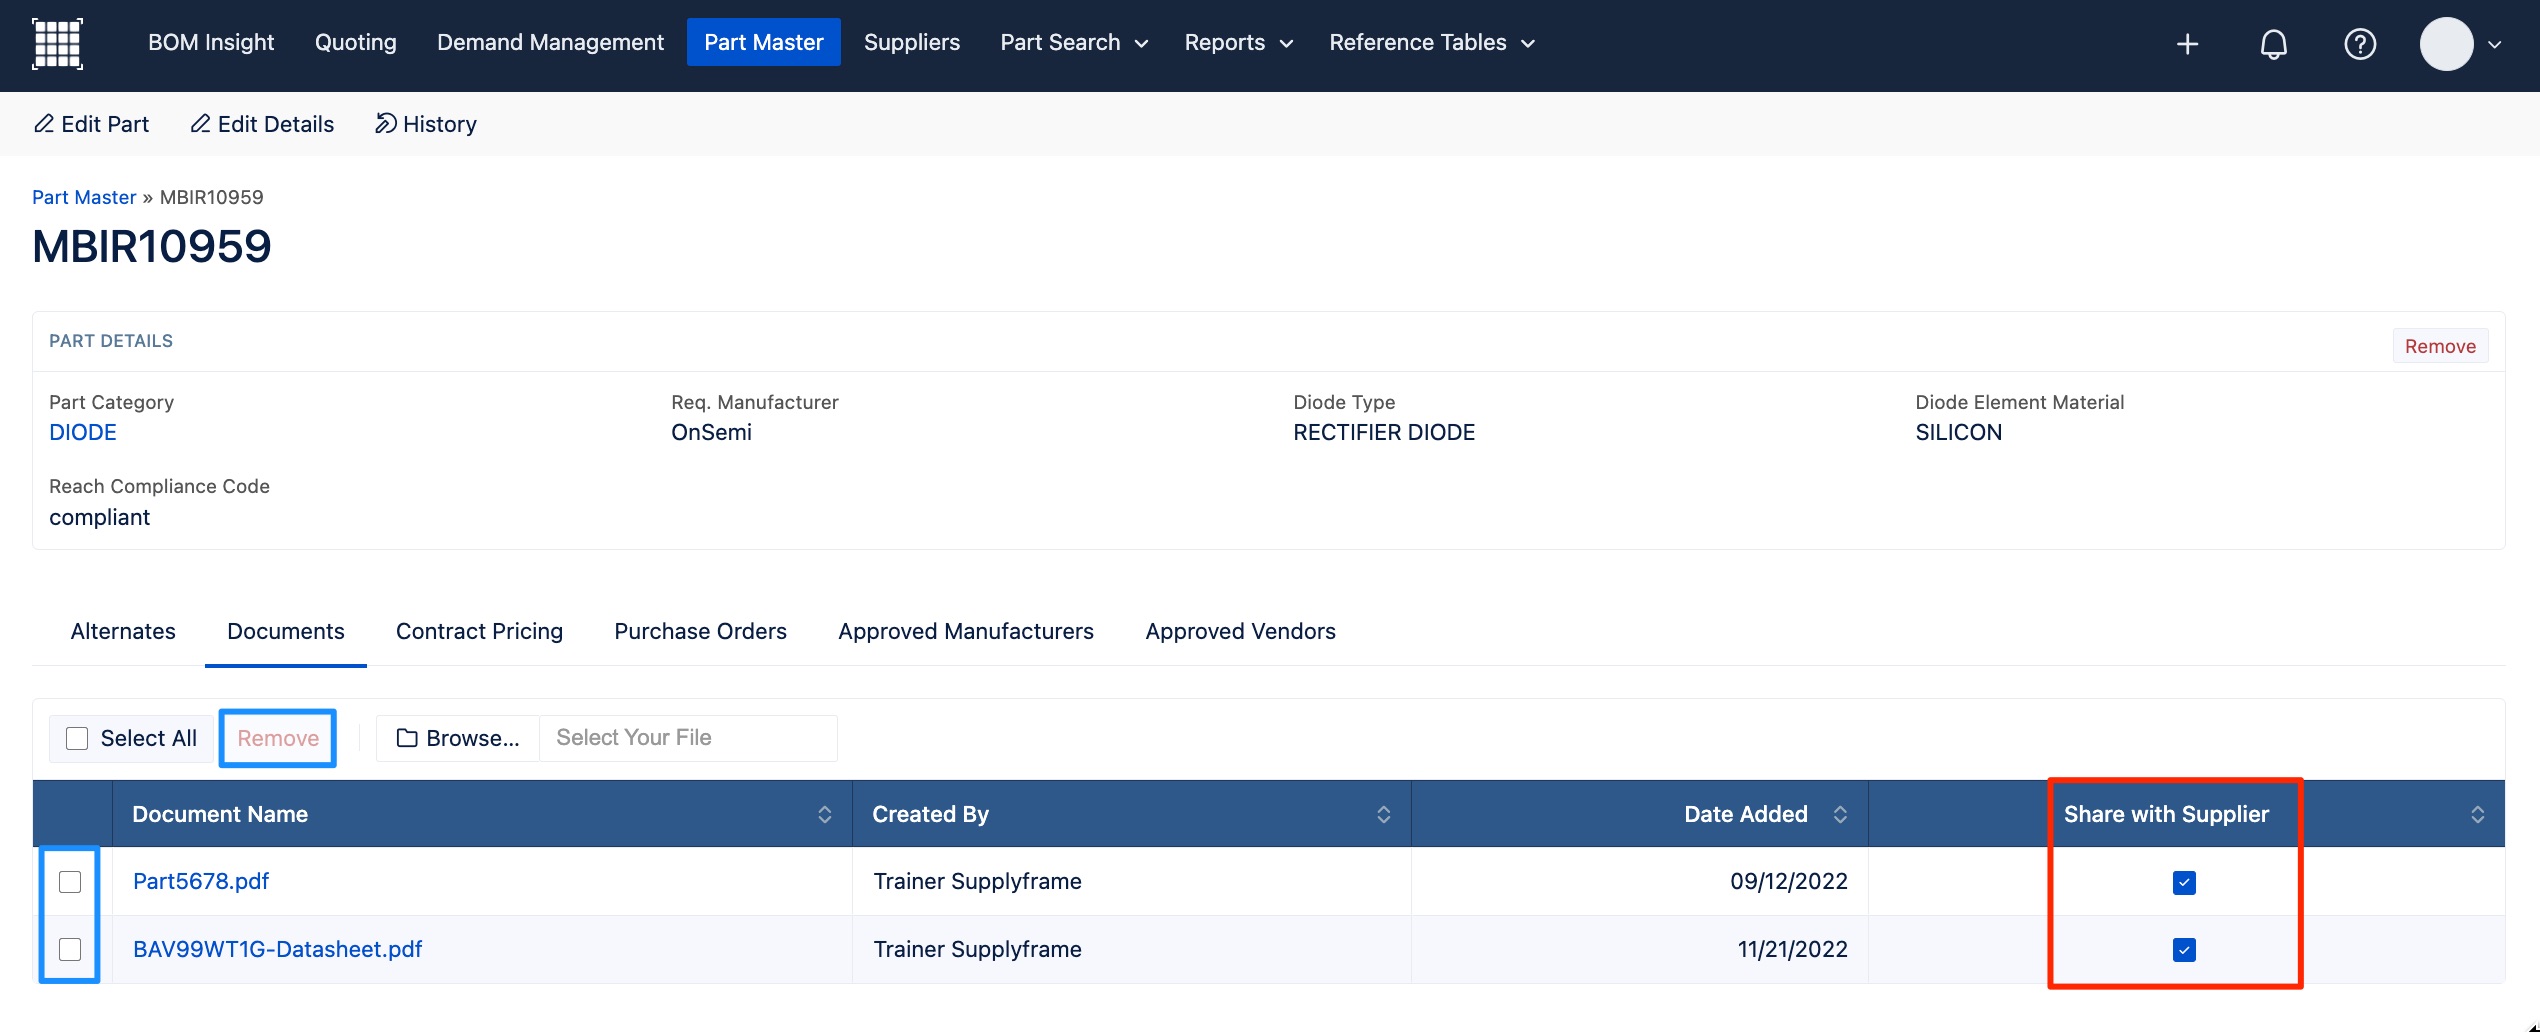Open user avatar profile menu
This screenshot has width=2540, height=1032.
point(2446,44)
